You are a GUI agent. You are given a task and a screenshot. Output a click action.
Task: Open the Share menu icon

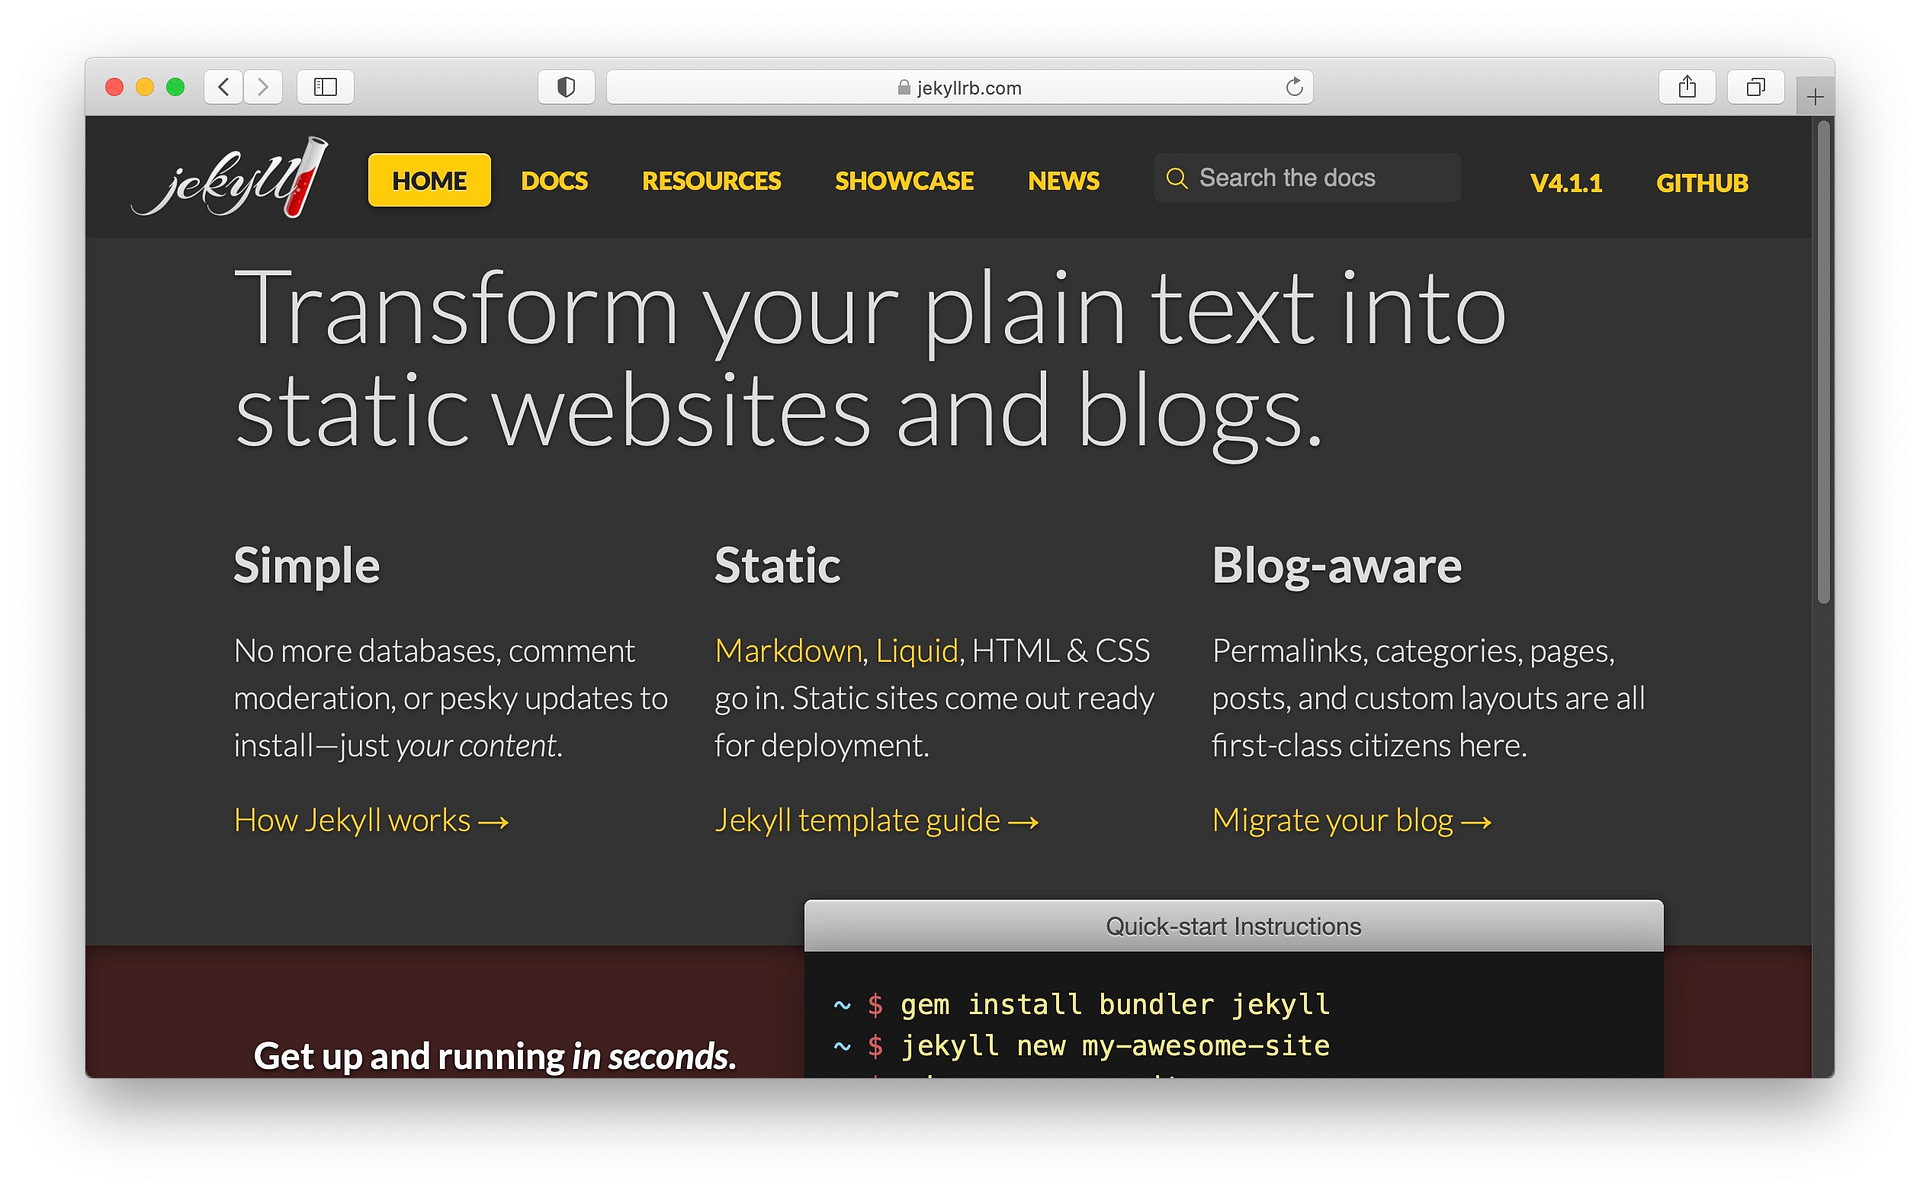tap(1688, 87)
